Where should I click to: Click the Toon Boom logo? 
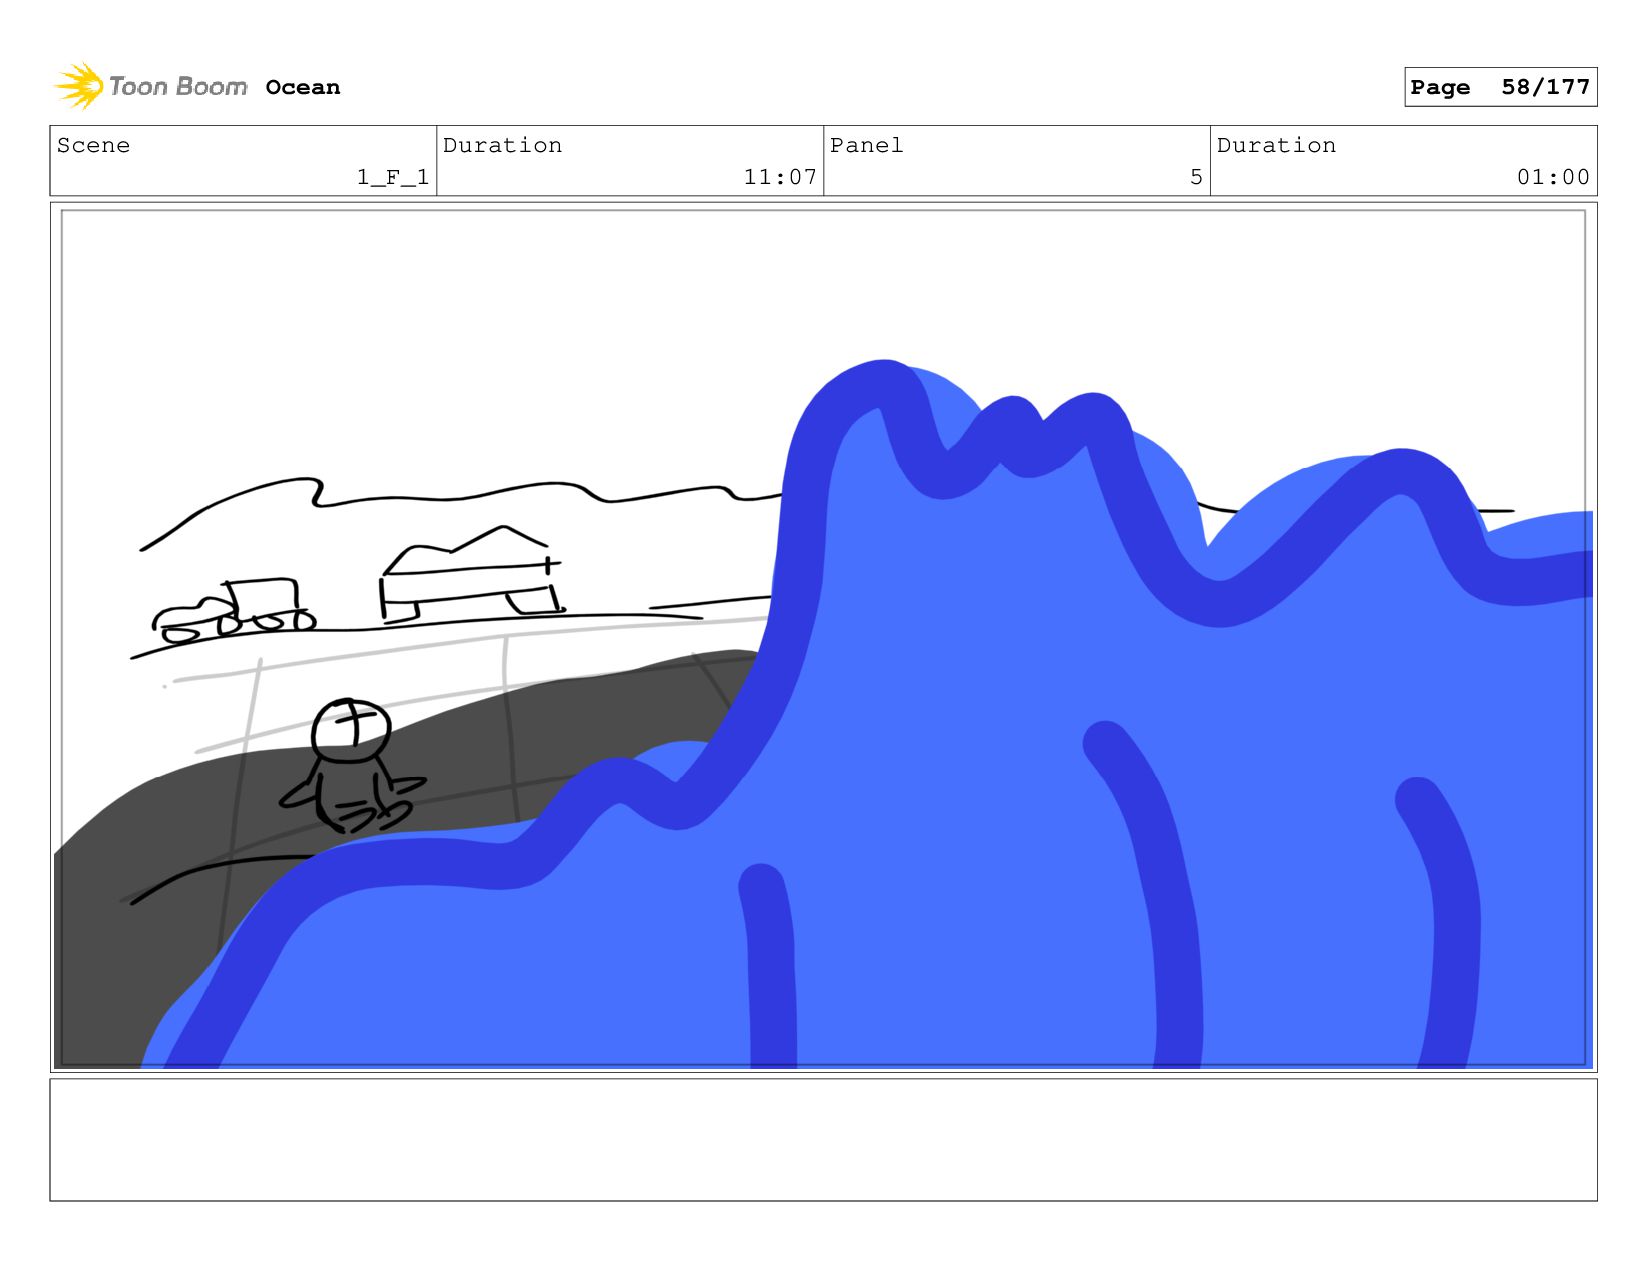pos(150,87)
